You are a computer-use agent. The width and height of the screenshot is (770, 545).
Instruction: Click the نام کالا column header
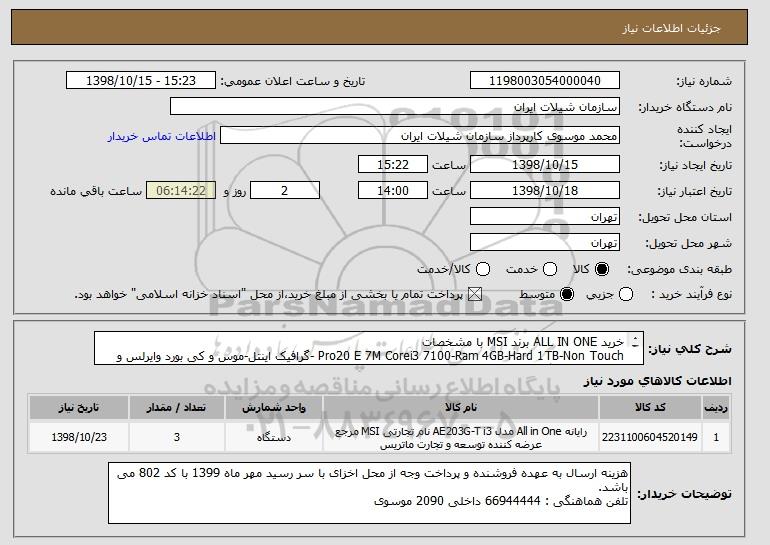[x=461, y=408]
